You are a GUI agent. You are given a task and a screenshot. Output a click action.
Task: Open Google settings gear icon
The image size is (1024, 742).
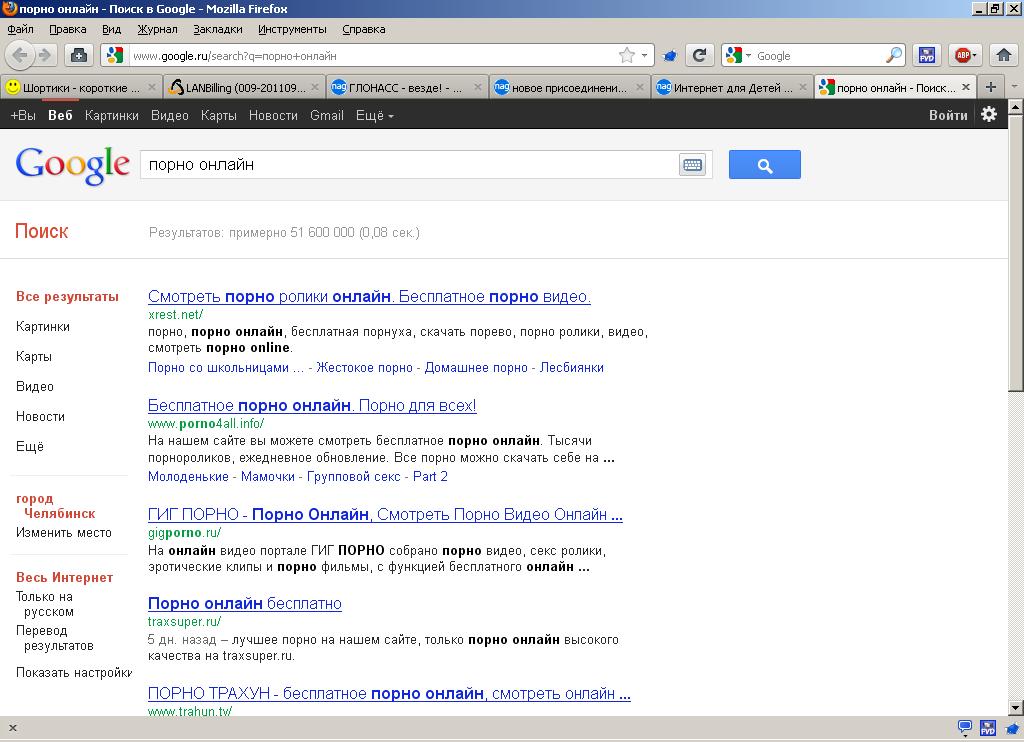coord(989,114)
